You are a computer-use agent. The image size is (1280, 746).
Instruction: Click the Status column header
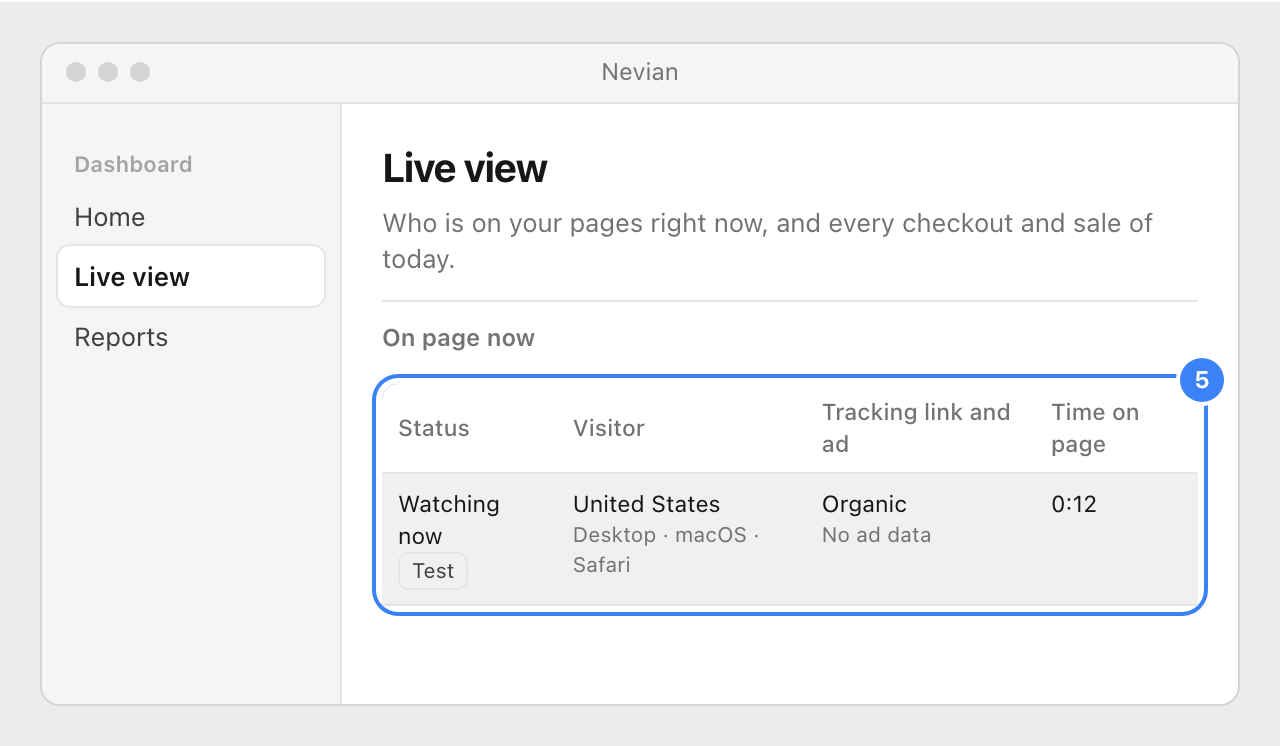[x=434, y=428]
